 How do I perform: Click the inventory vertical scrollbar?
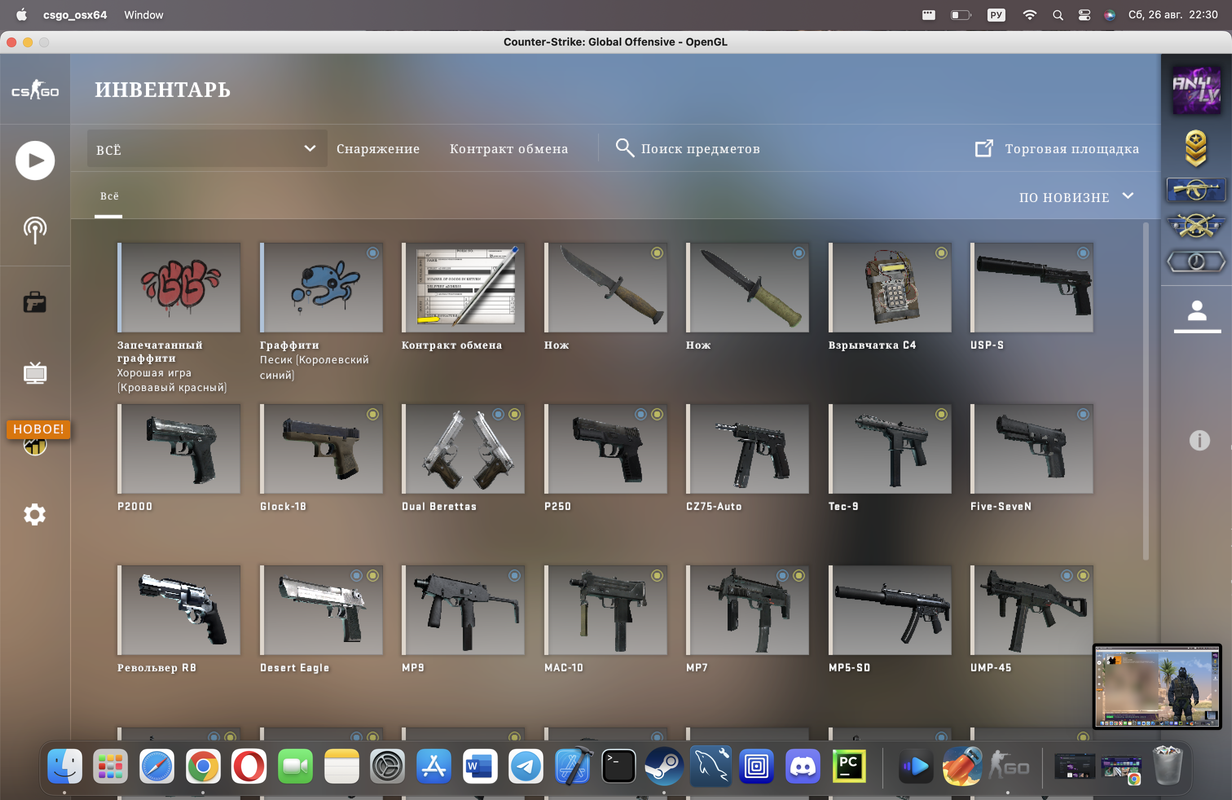(1146, 391)
